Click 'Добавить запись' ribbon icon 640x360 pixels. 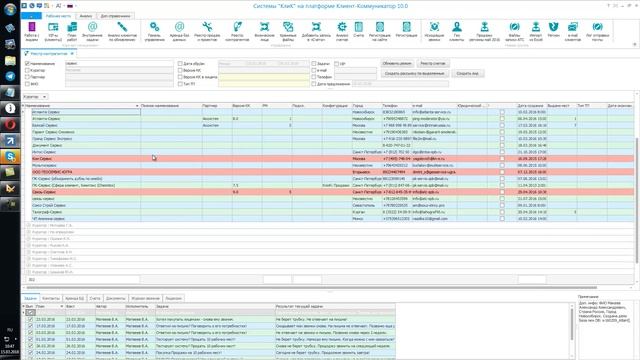click(316, 31)
